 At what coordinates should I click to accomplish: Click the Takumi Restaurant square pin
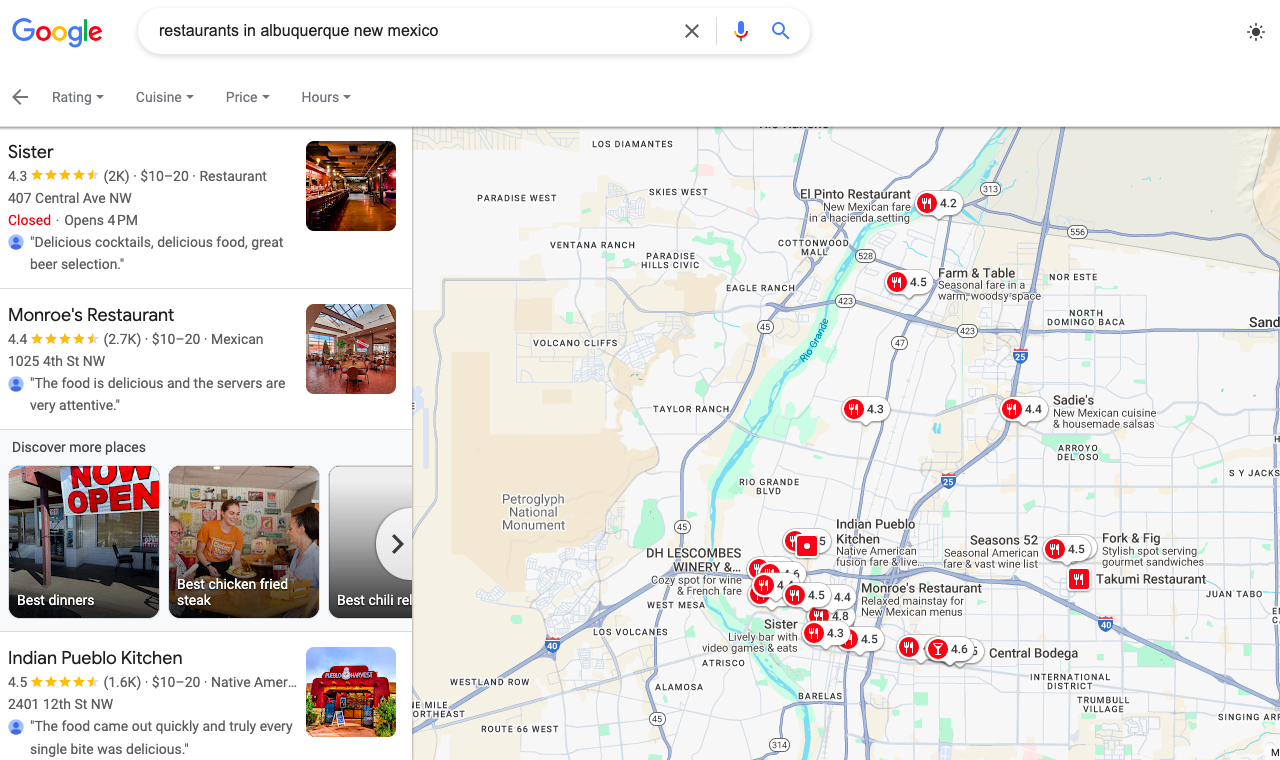point(1078,579)
